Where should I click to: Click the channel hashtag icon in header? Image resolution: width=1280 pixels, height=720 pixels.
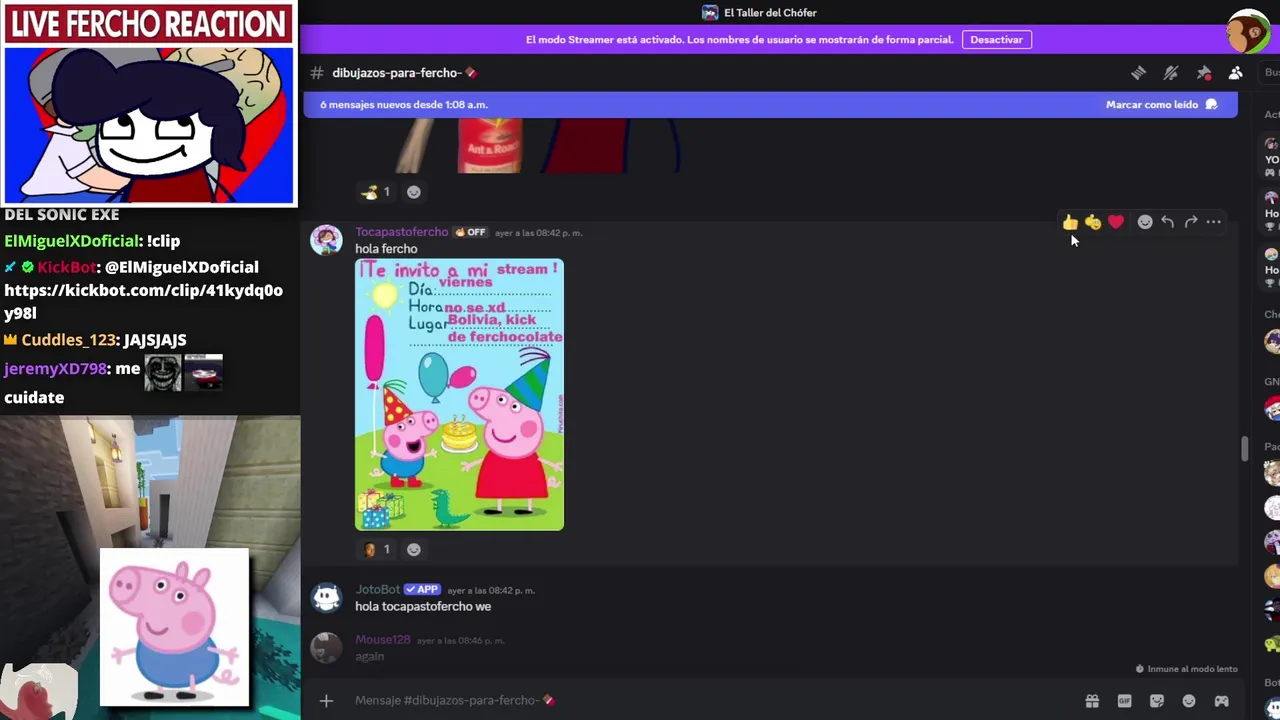[317, 73]
